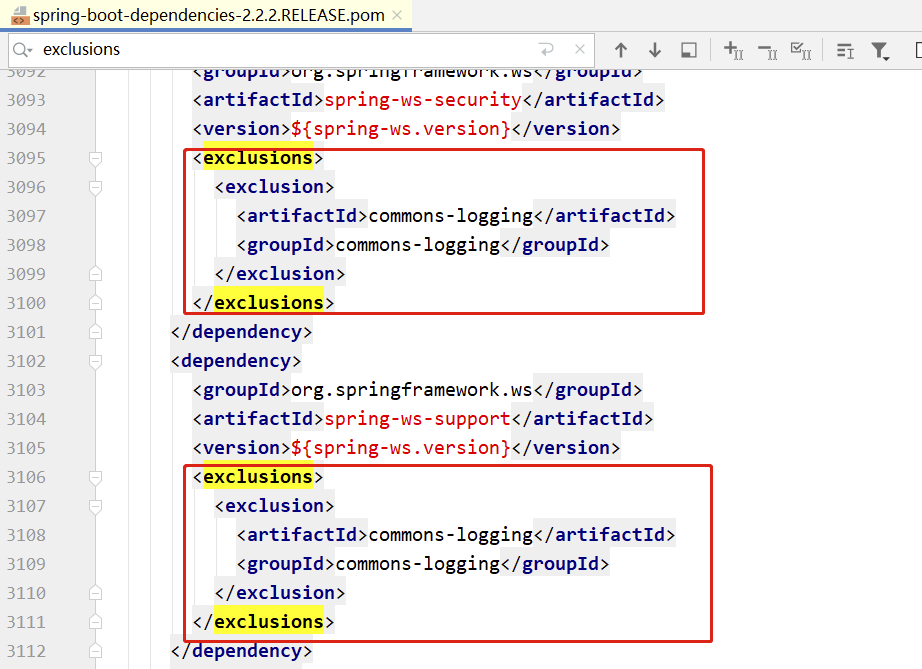Open search results in find window
This screenshot has height=669, width=922.
pyautogui.click(x=689, y=50)
